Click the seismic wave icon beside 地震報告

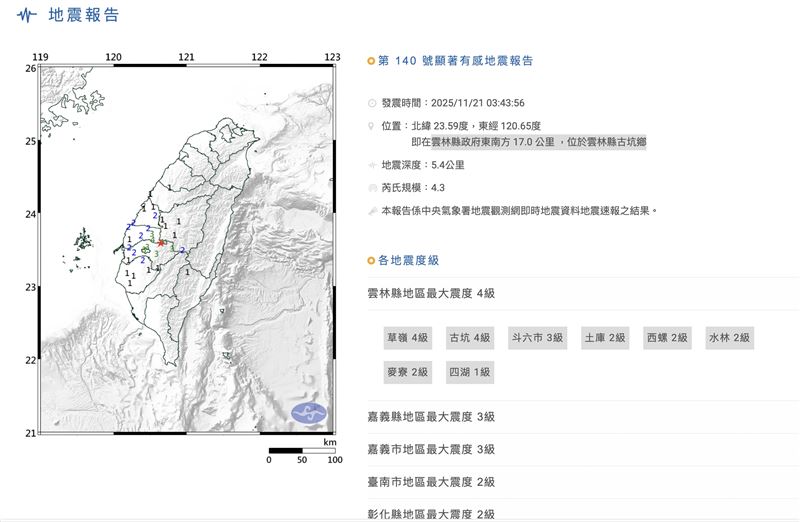[27, 15]
